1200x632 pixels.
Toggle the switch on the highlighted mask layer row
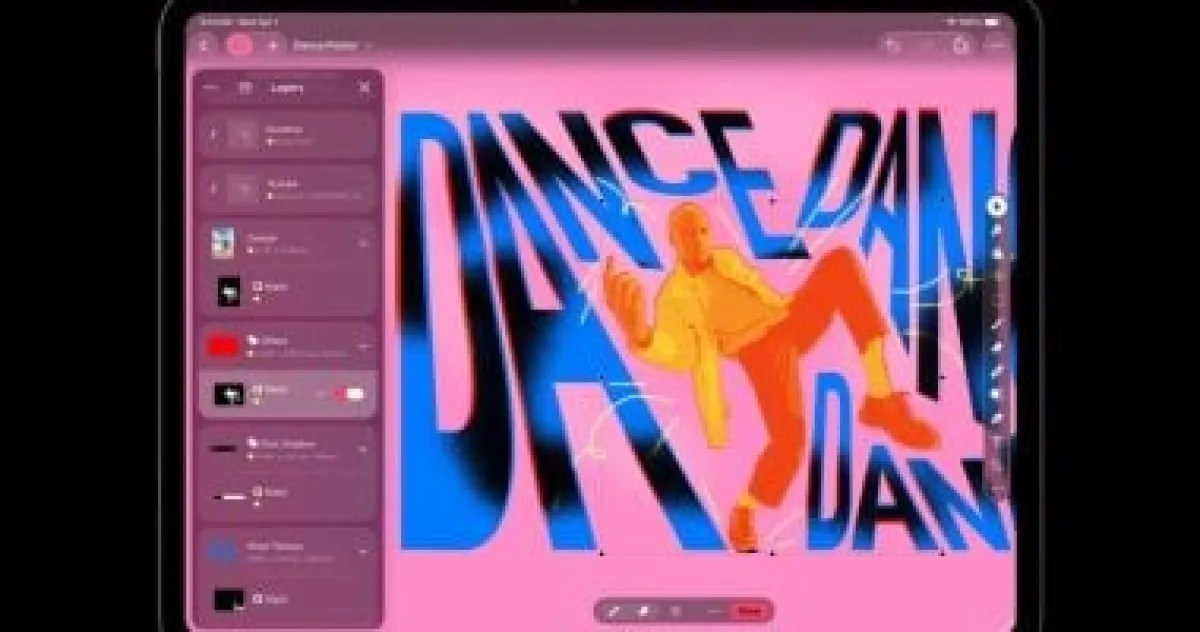click(x=349, y=394)
